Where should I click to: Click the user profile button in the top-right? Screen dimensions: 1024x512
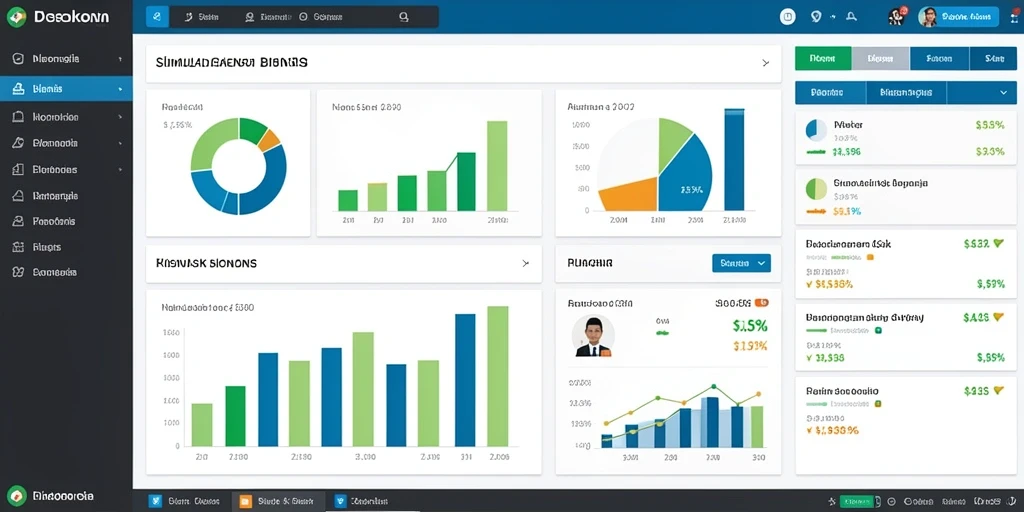tap(958, 17)
